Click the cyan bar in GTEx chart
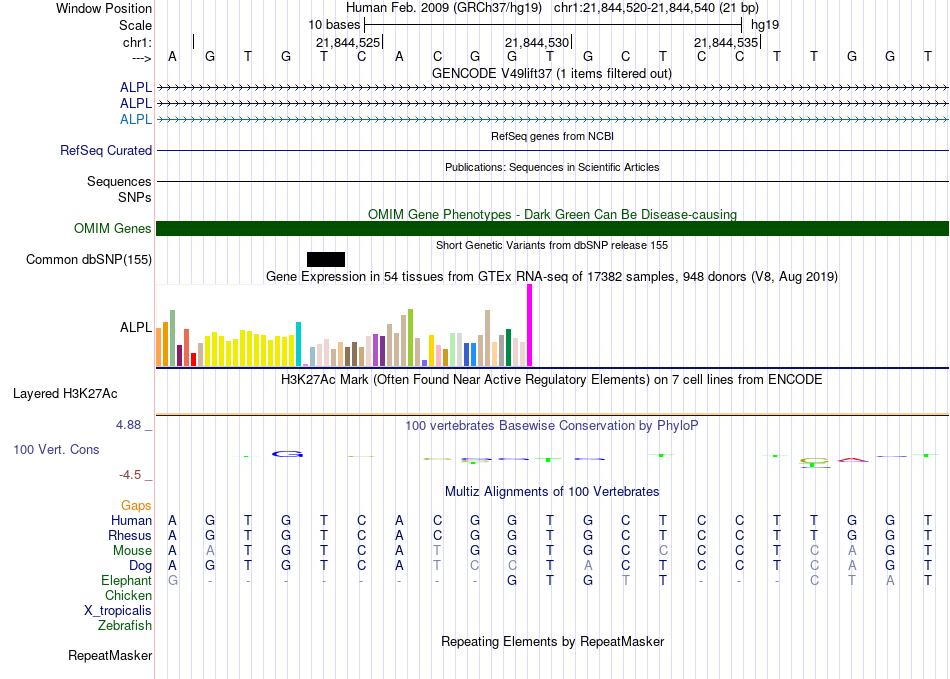Image resolution: width=950 pixels, height=679 pixels. point(299,344)
